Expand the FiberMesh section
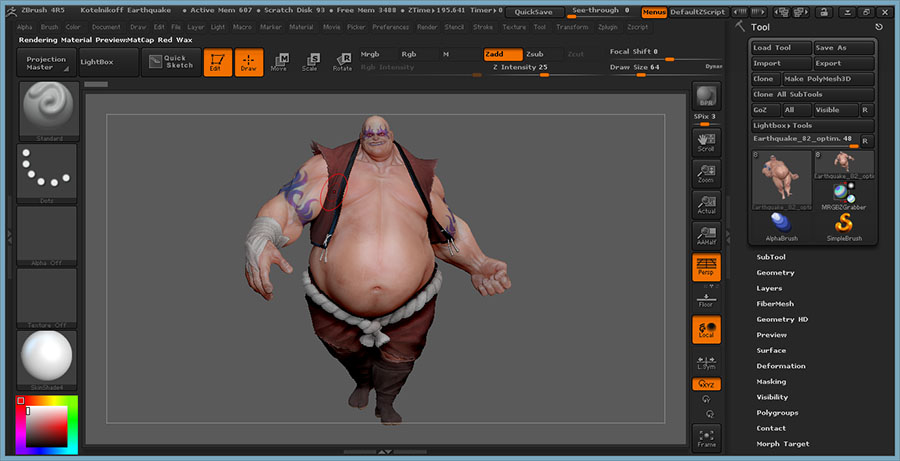This screenshot has height=461, width=900. (775, 304)
